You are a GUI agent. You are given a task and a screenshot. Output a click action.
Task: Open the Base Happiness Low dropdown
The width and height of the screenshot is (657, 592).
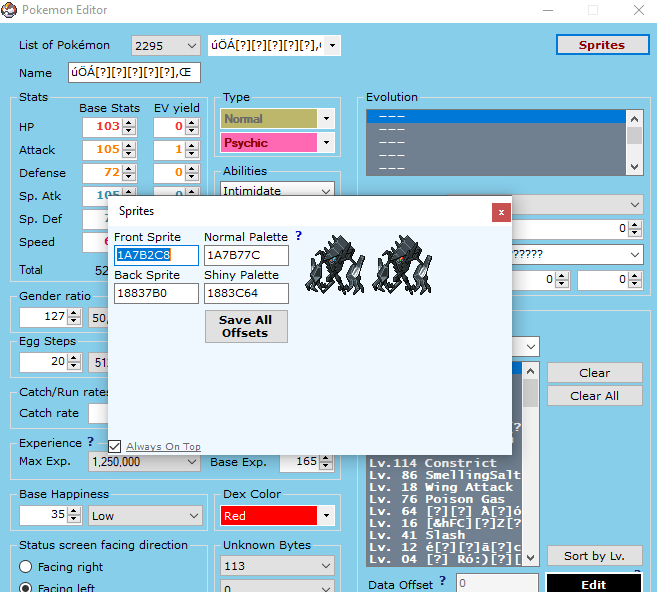192,516
